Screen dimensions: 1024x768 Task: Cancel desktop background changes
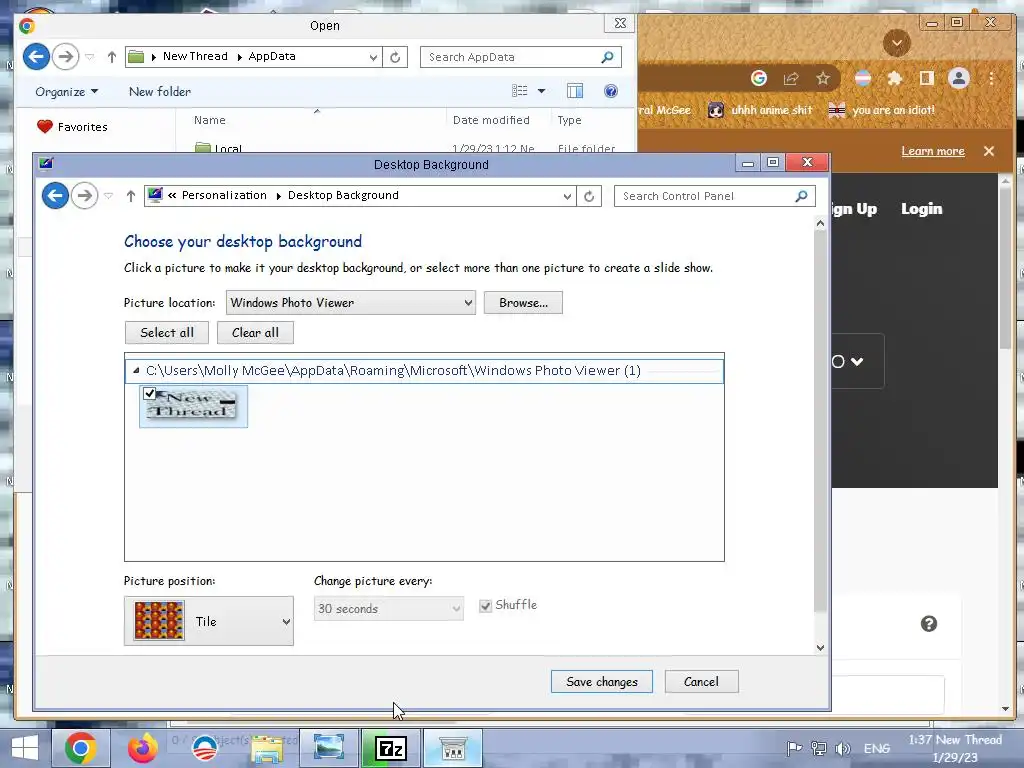pos(701,682)
